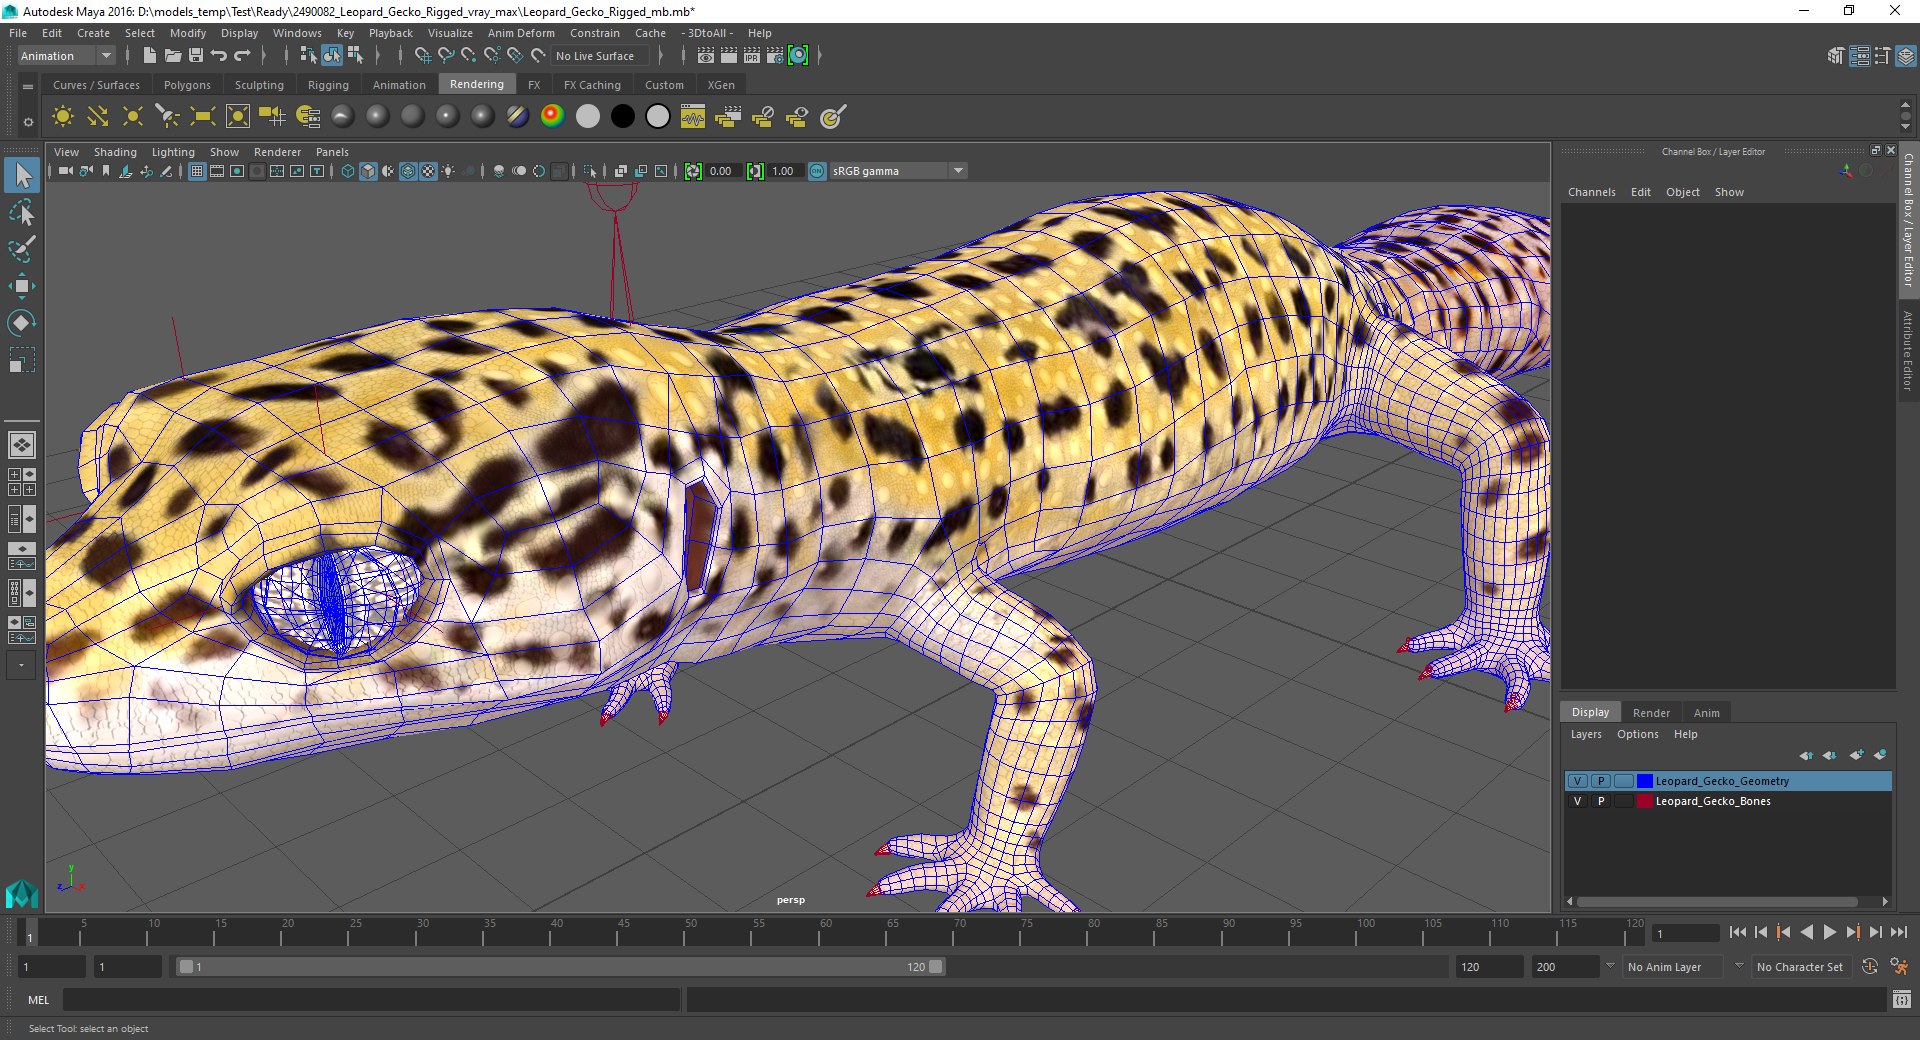1920x1040 pixels.
Task: Toggle display type box of Leopard_Gecko_Bones layer
Action: [1623, 801]
